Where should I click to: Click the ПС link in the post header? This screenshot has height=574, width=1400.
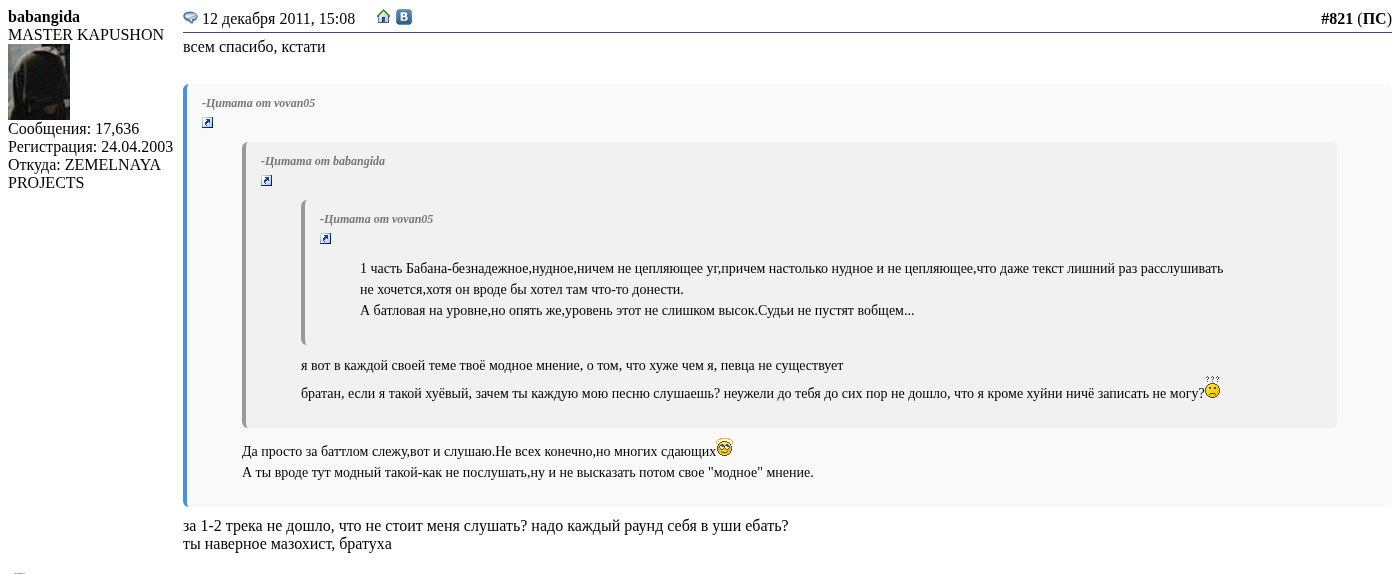(x=1374, y=19)
